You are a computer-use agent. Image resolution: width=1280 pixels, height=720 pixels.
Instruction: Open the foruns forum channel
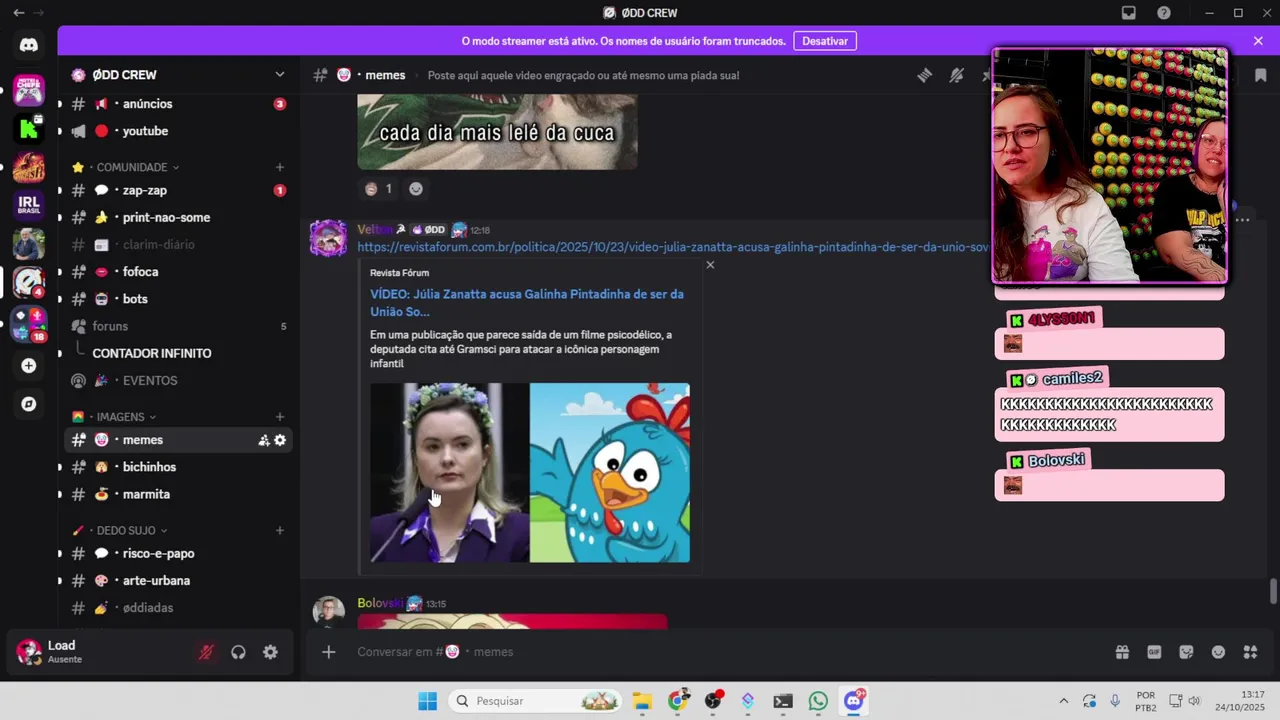178,326
